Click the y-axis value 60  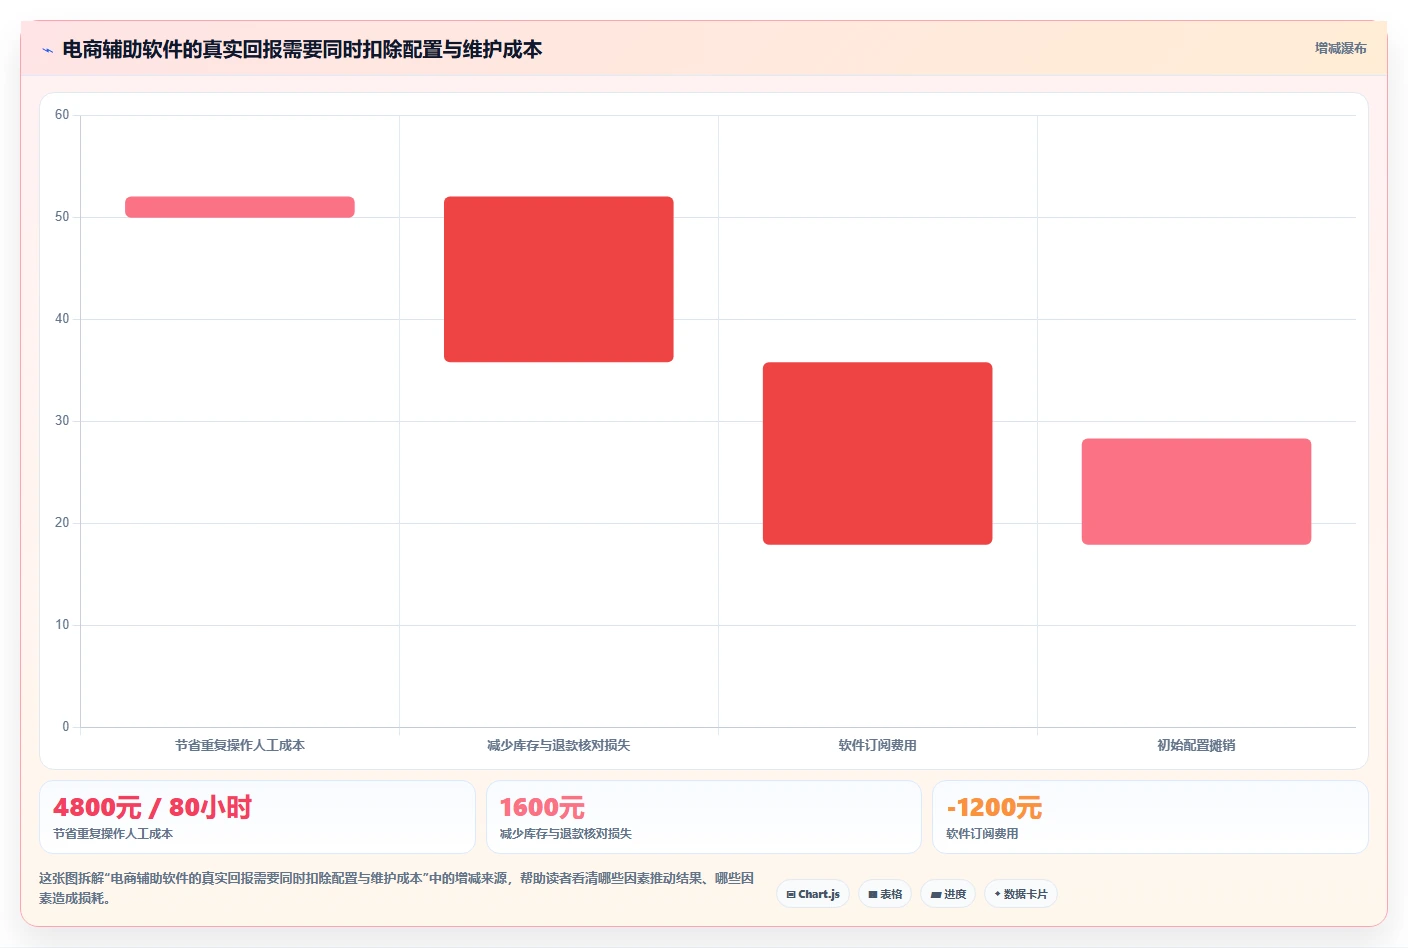point(62,115)
